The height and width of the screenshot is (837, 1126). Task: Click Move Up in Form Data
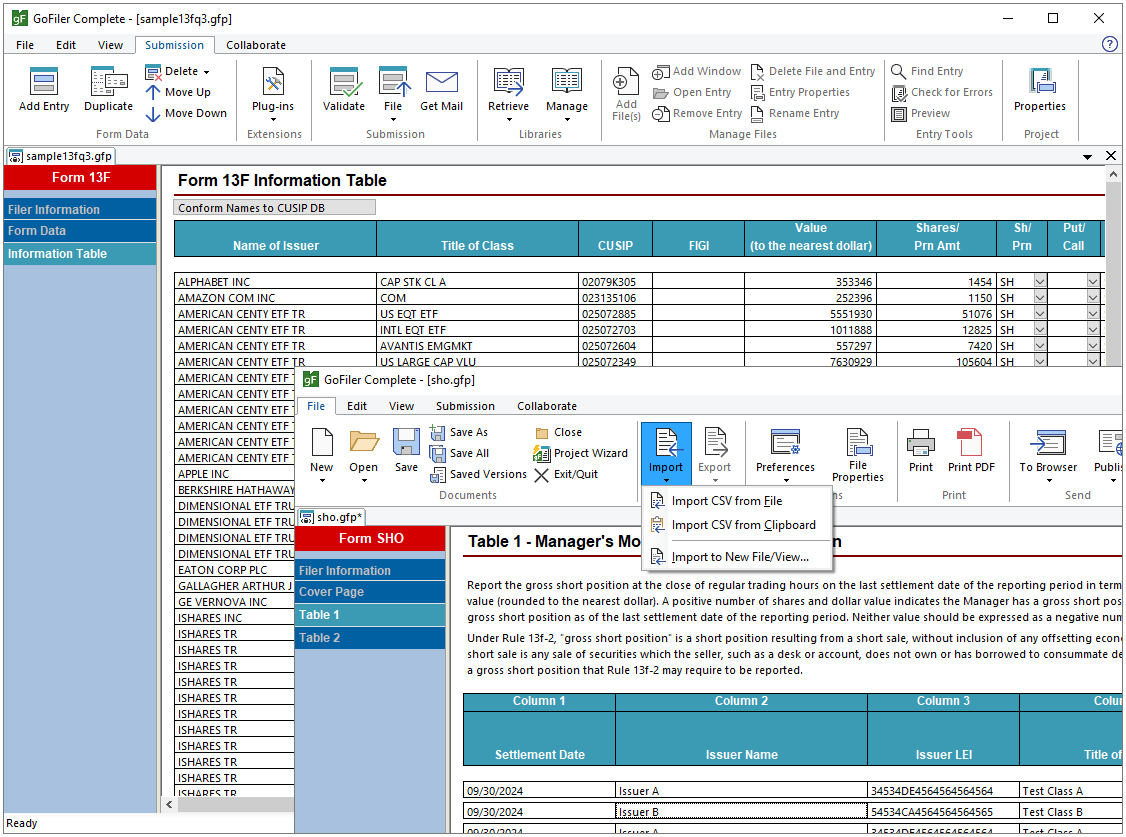(x=186, y=92)
